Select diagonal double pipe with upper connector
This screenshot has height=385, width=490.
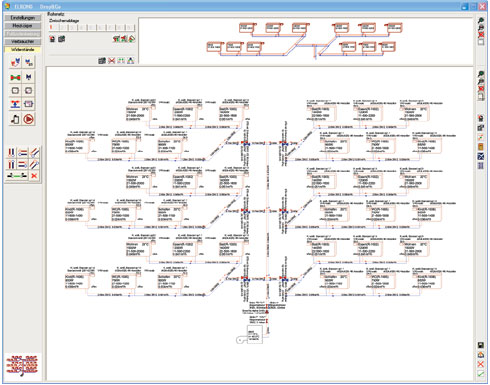point(34,164)
